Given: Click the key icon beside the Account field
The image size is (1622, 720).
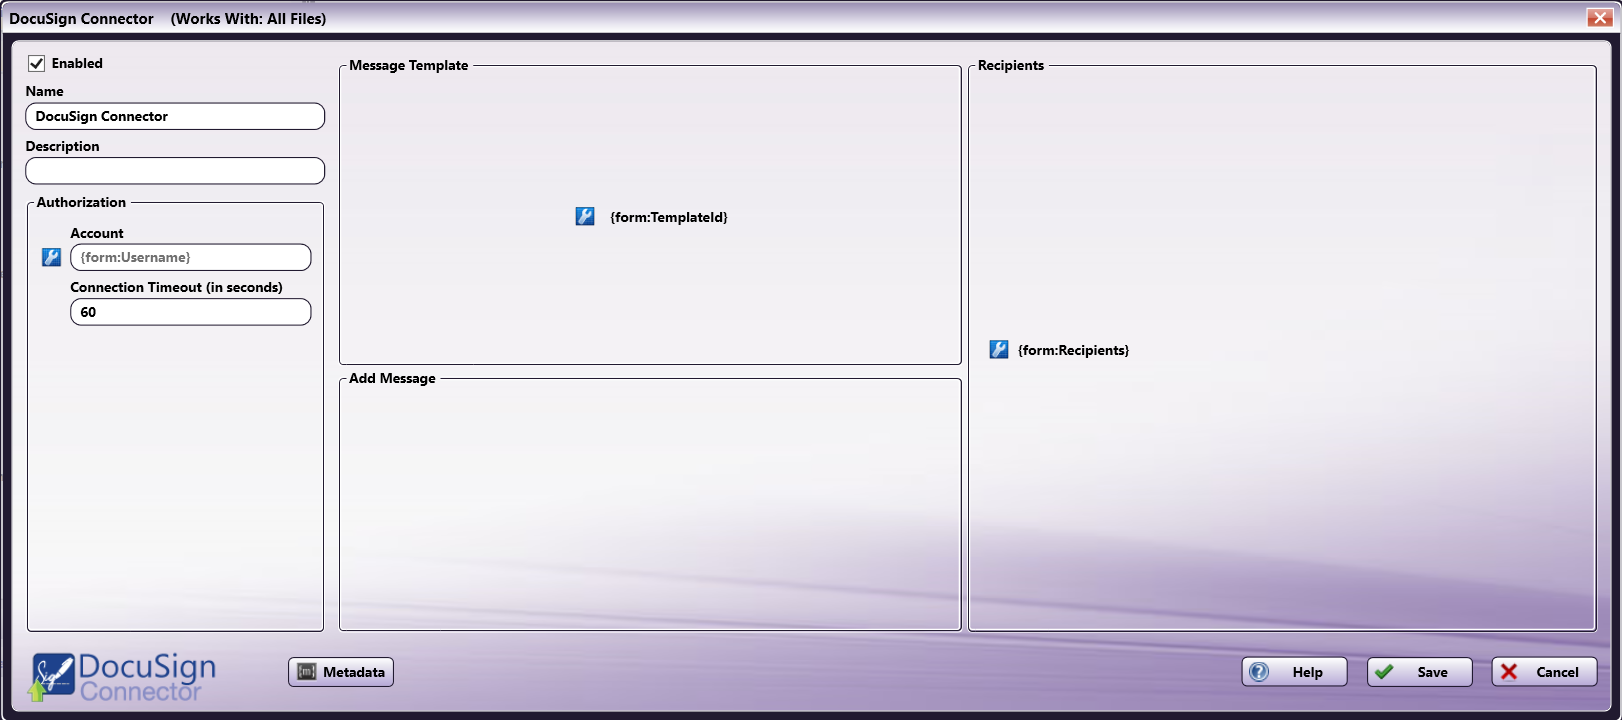Looking at the screenshot, I should (52, 257).
